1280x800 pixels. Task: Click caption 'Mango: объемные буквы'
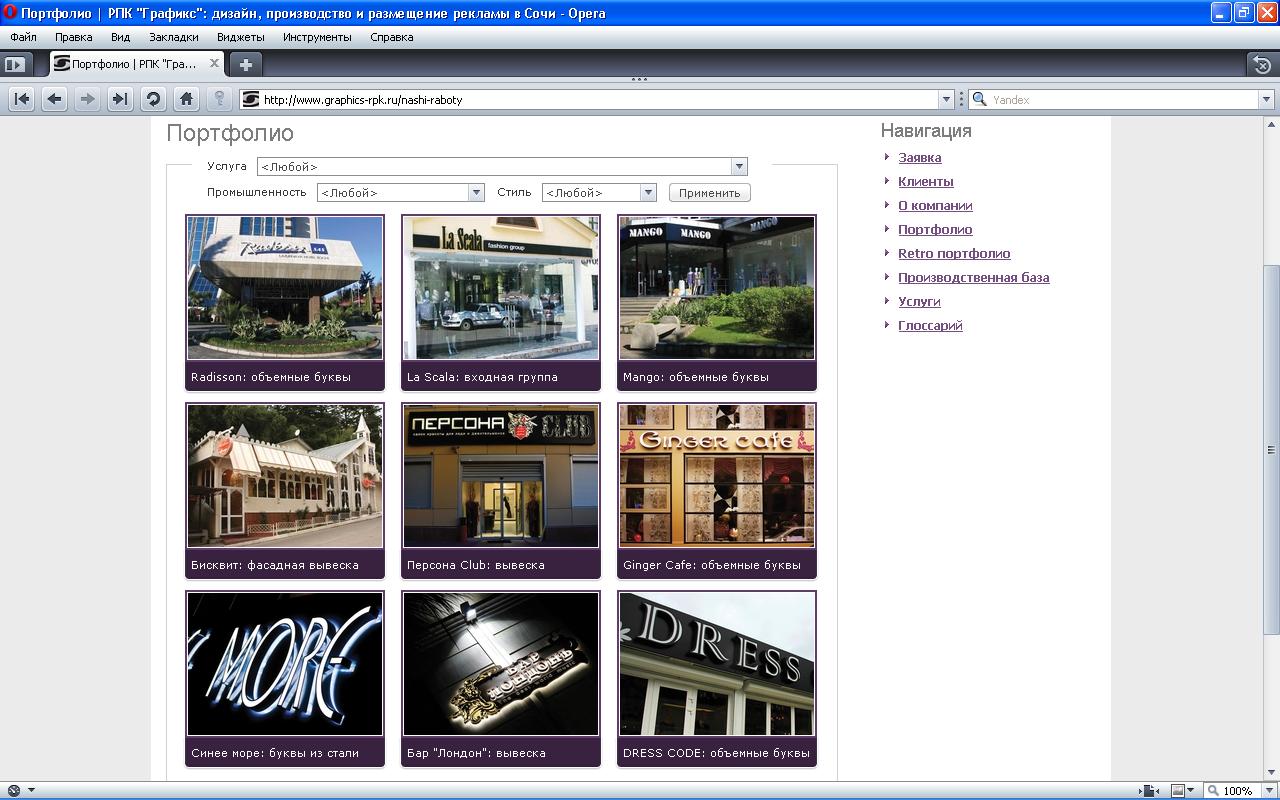click(x=696, y=377)
